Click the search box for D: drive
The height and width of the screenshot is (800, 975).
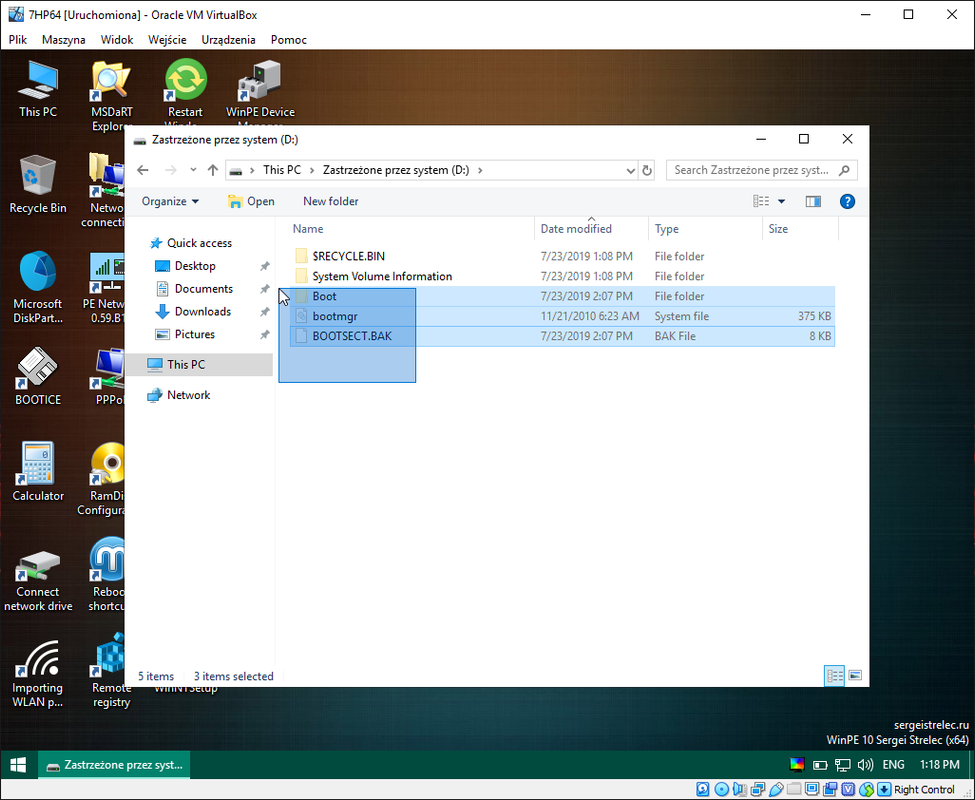click(762, 170)
